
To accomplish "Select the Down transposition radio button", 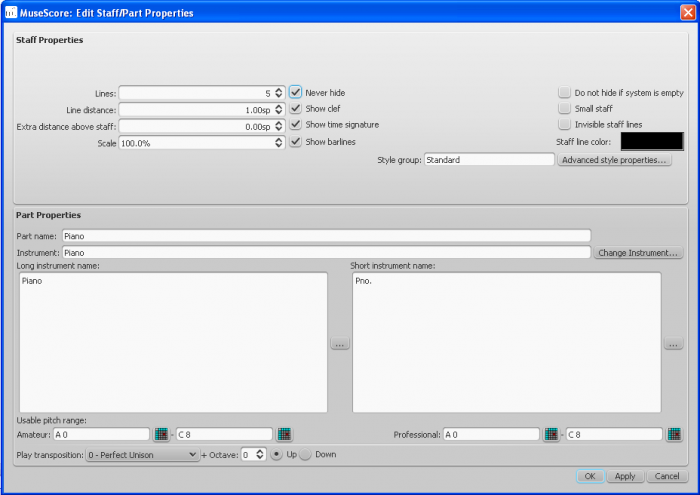I will pos(305,454).
